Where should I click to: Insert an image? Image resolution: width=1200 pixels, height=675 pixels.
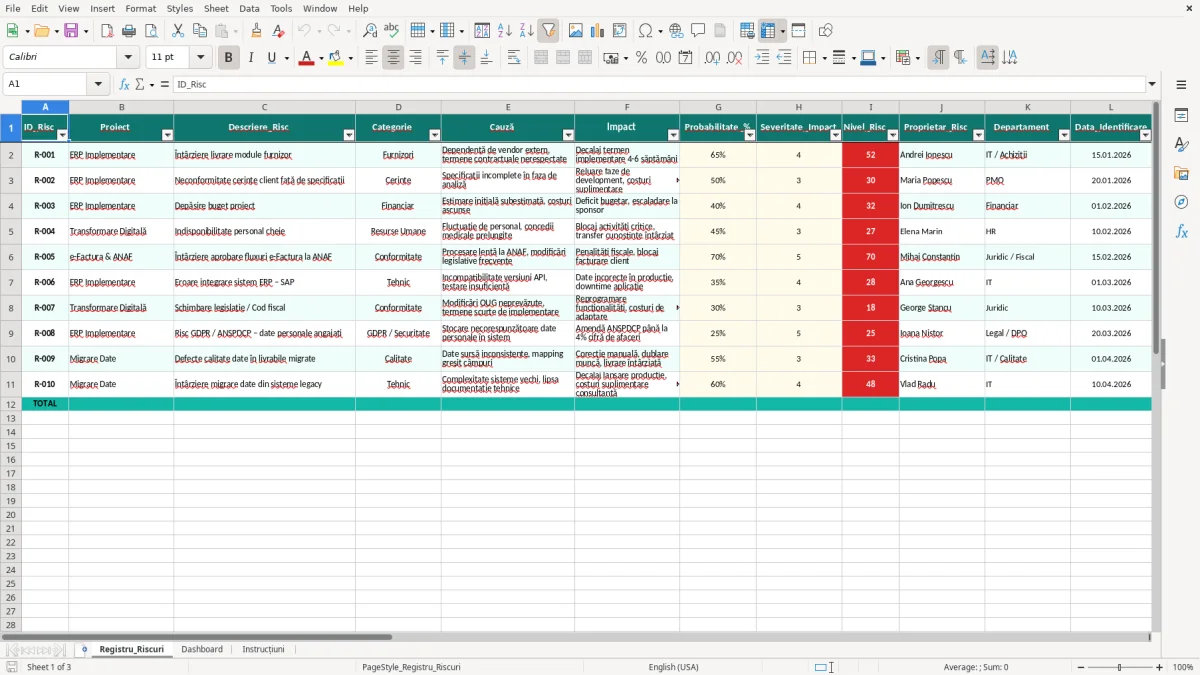pyautogui.click(x=576, y=31)
